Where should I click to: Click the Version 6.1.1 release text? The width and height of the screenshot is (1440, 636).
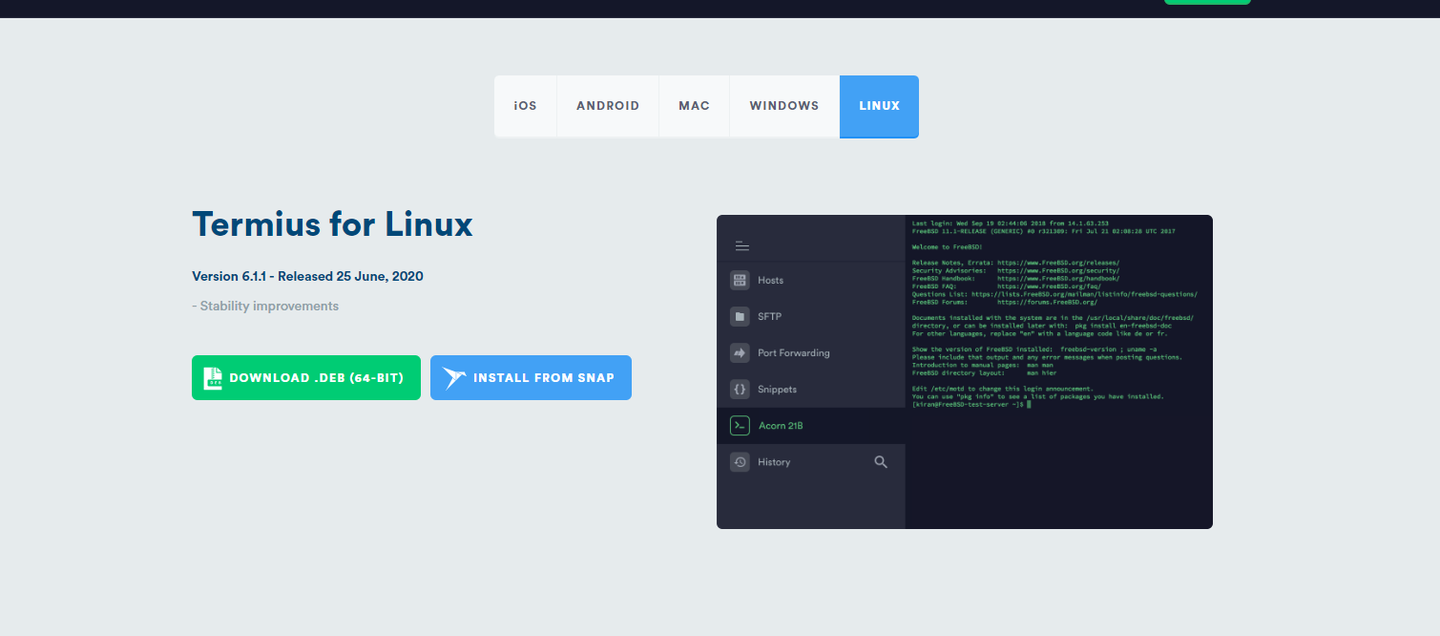tap(307, 276)
